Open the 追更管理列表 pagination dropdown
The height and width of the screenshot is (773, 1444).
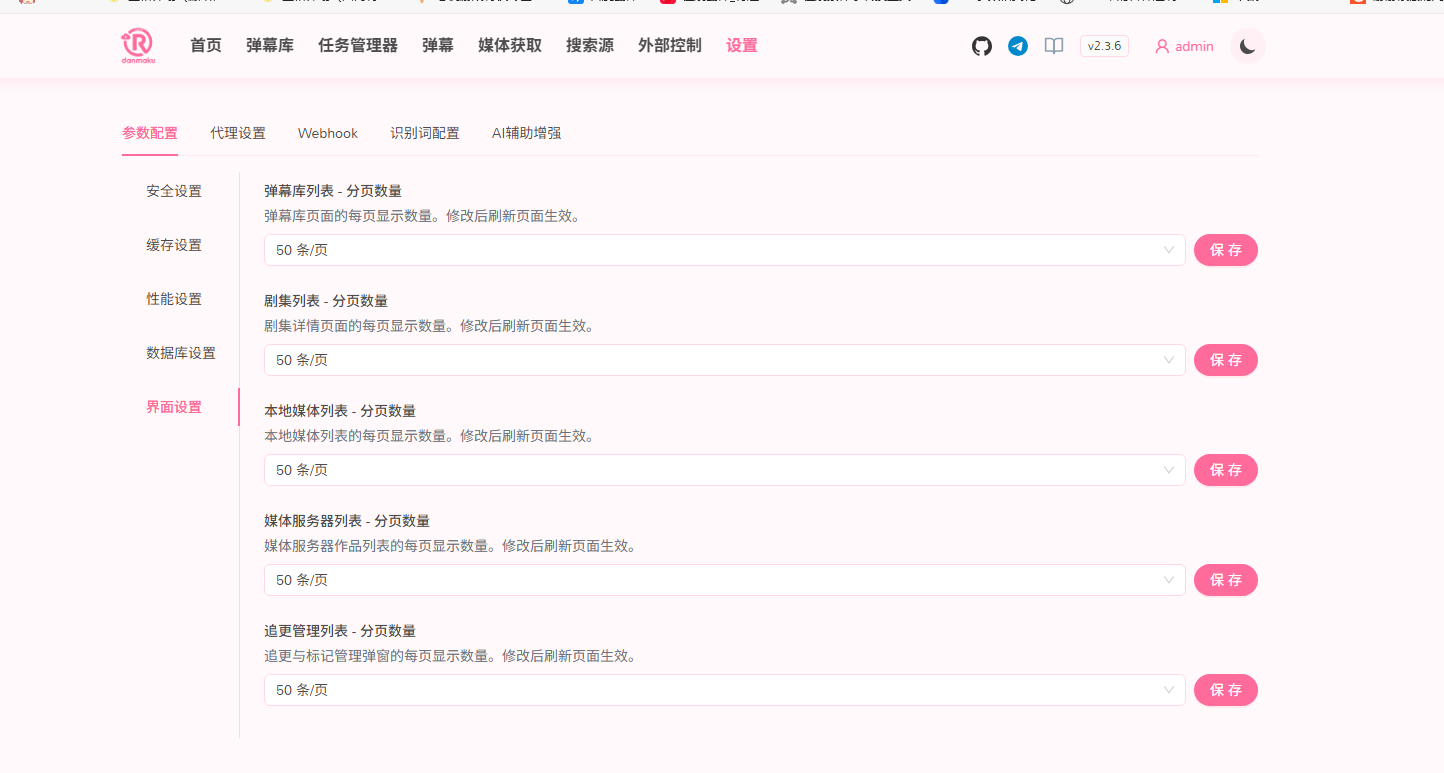(x=723, y=690)
